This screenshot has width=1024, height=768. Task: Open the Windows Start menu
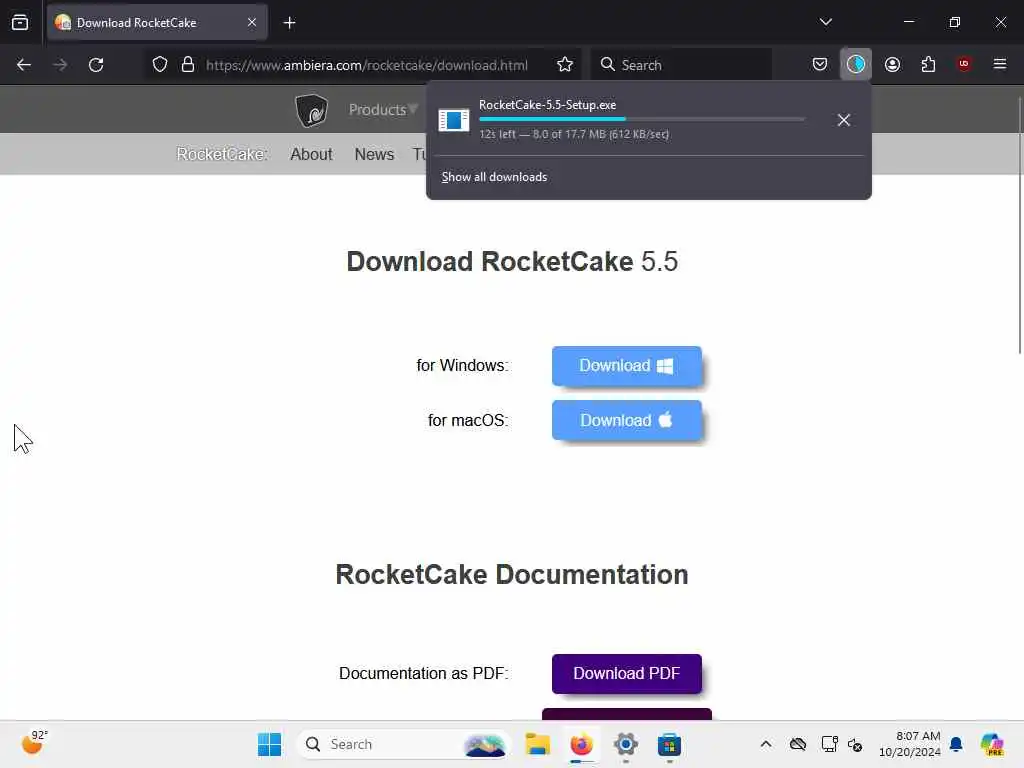pos(269,744)
